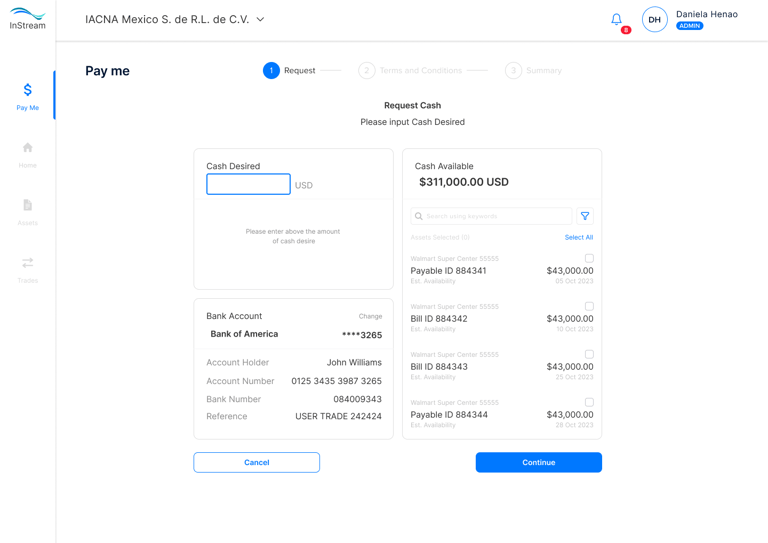Click Change bank account link
768x543 pixels.
coord(370,316)
